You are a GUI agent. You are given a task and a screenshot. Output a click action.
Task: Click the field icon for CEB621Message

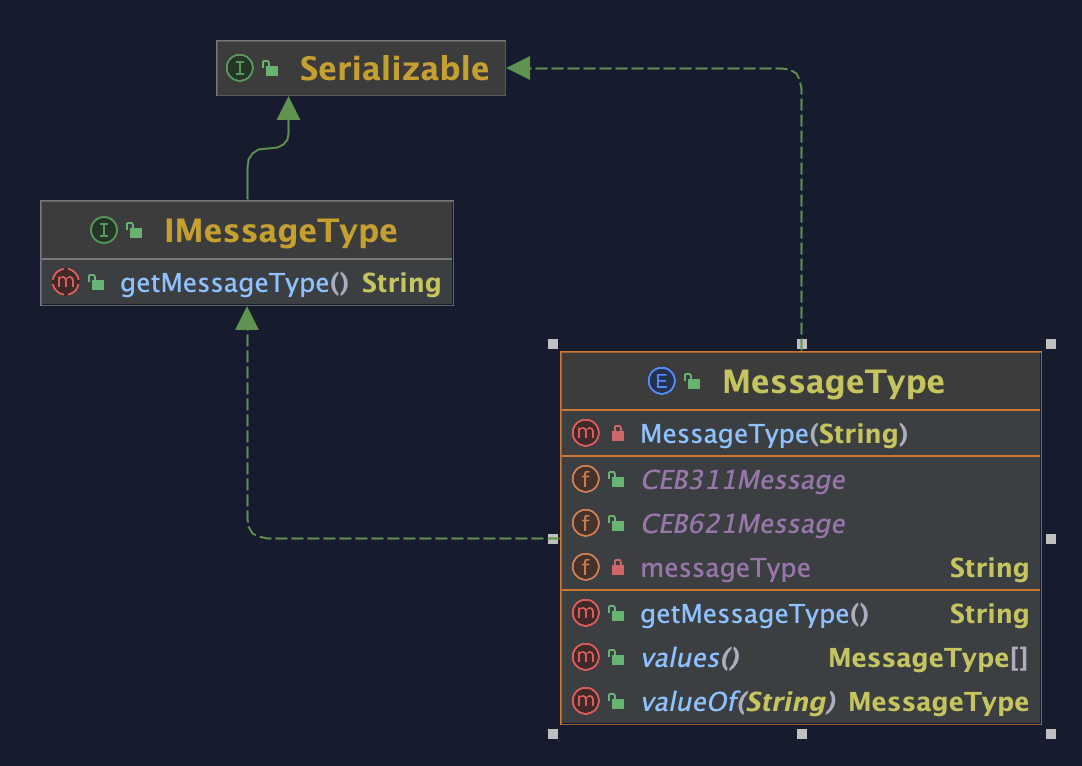tap(585, 524)
